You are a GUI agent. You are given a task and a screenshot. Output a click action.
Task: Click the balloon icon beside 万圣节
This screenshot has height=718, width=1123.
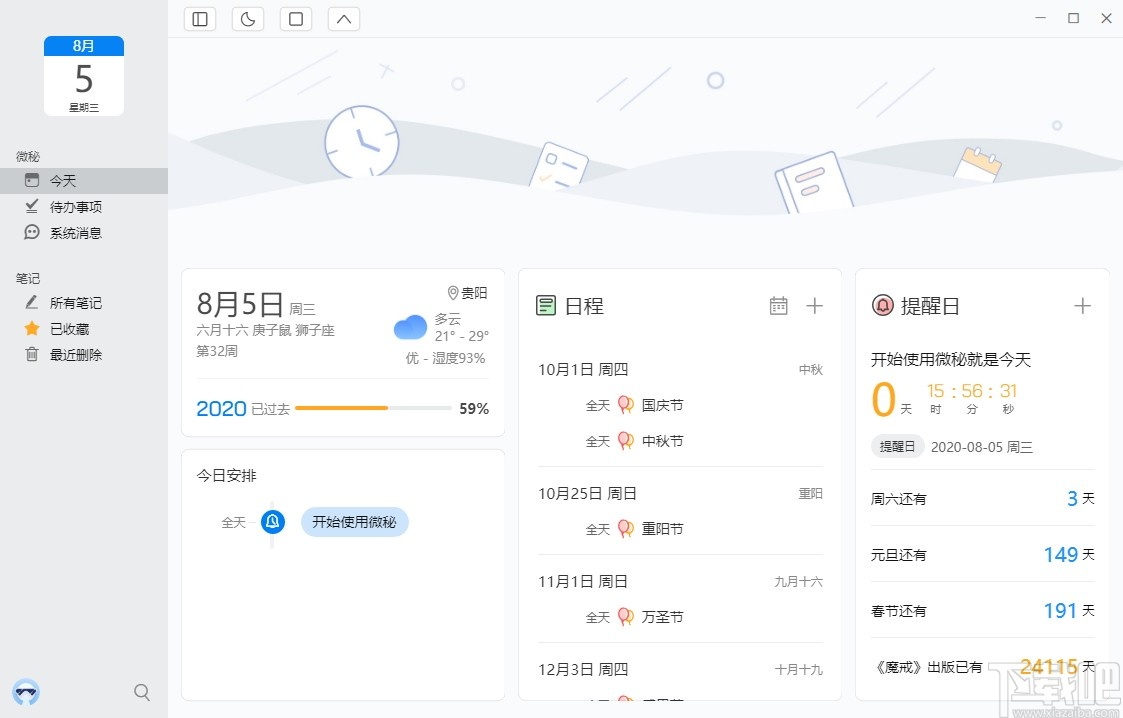click(x=626, y=617)
